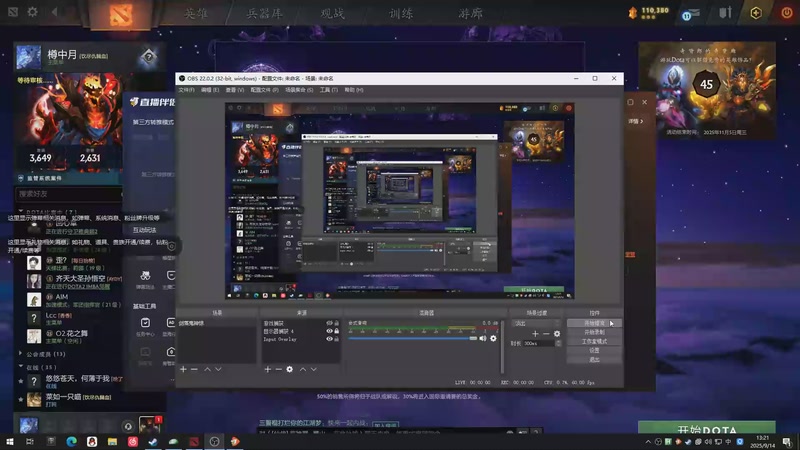Image resolution: width=800 pixels, height=450 pixels.
Task: Remove selected source with minus icon
Action: pyautogui.click(x=279, y=369)
